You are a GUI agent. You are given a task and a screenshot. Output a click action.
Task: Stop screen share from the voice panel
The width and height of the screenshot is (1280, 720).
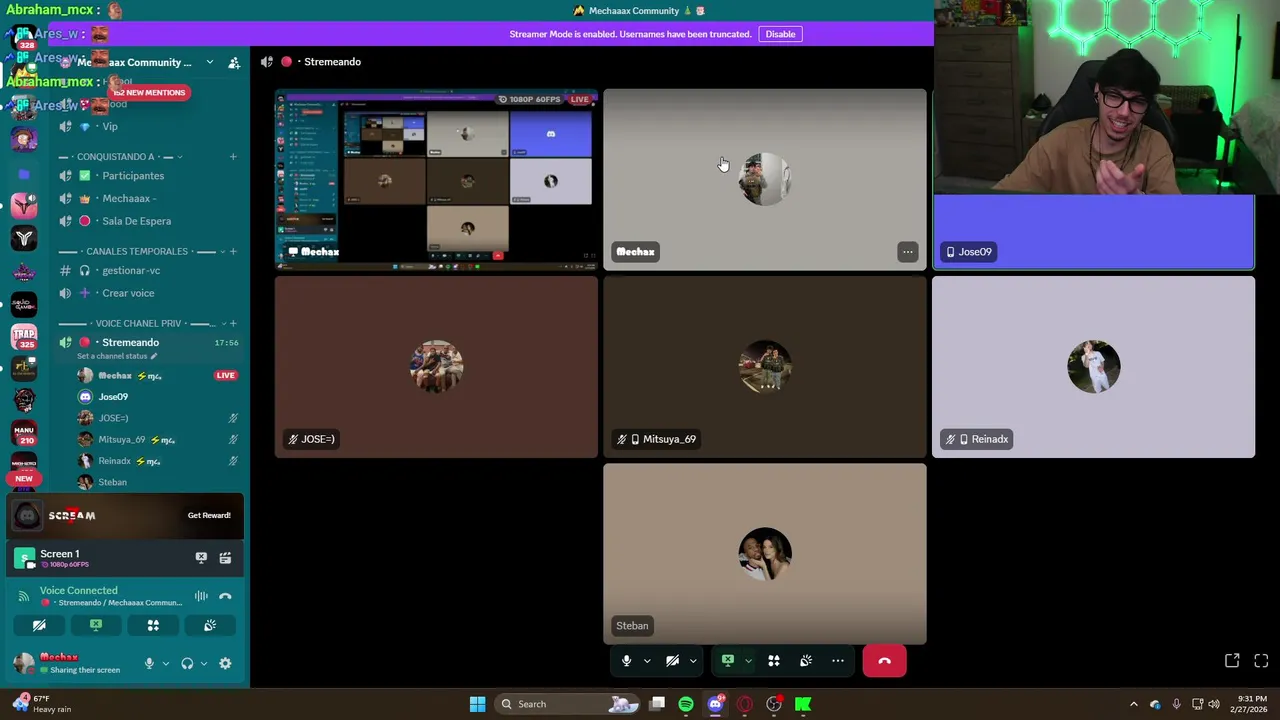[x=96, y=625]
